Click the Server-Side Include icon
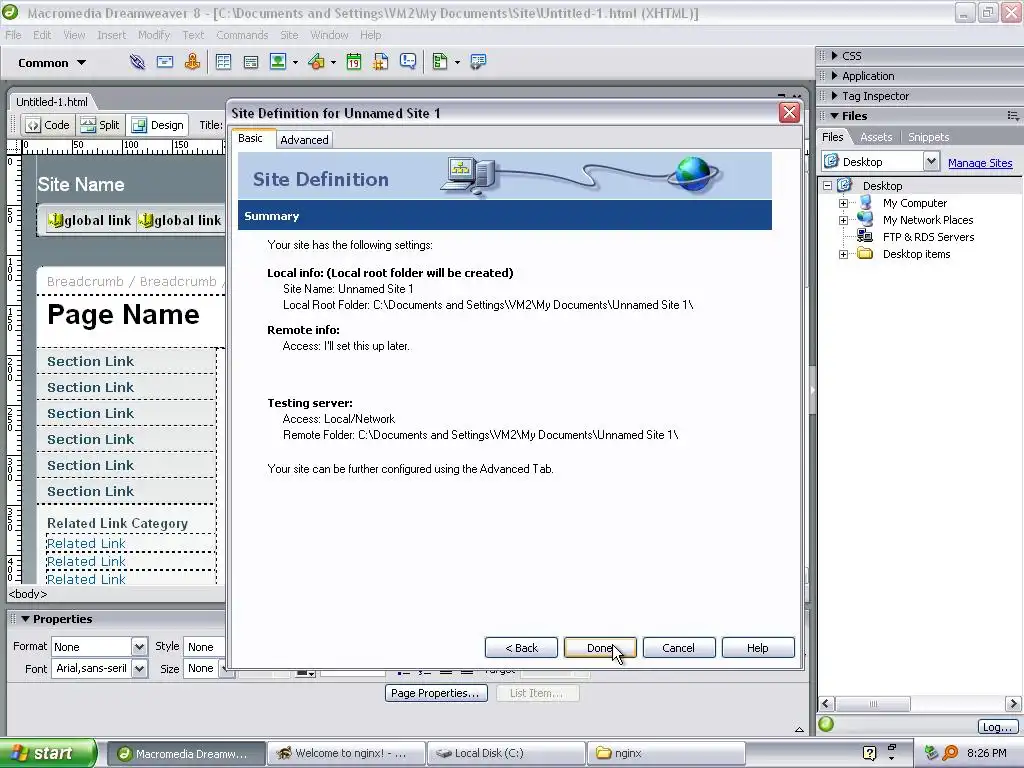 point(381,62)
